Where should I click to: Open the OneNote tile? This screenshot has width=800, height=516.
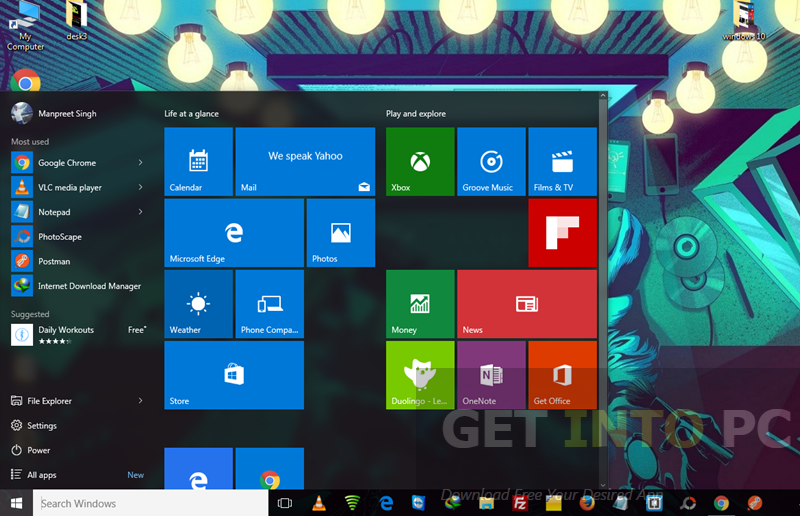pyautogui.click(x=491, y=375)
